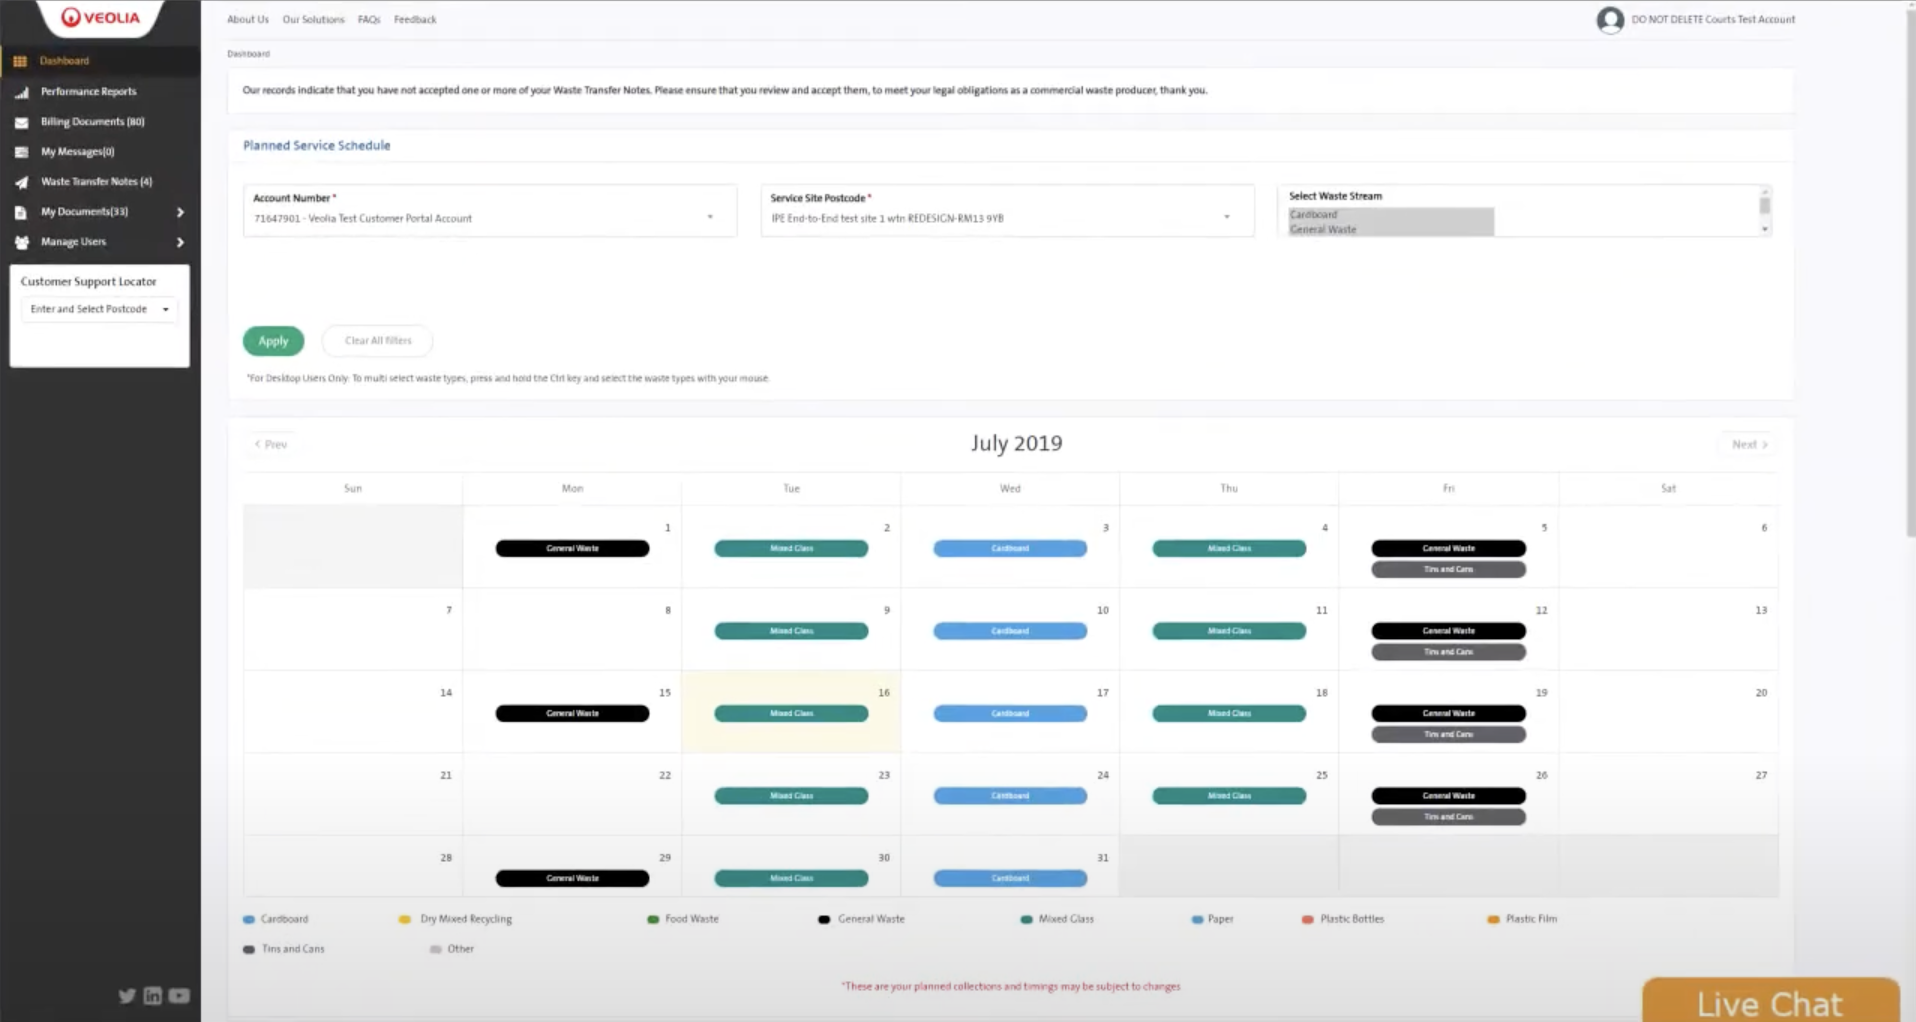
Task: Open the Service Site Postcode dropdown
Action: 1006,218
